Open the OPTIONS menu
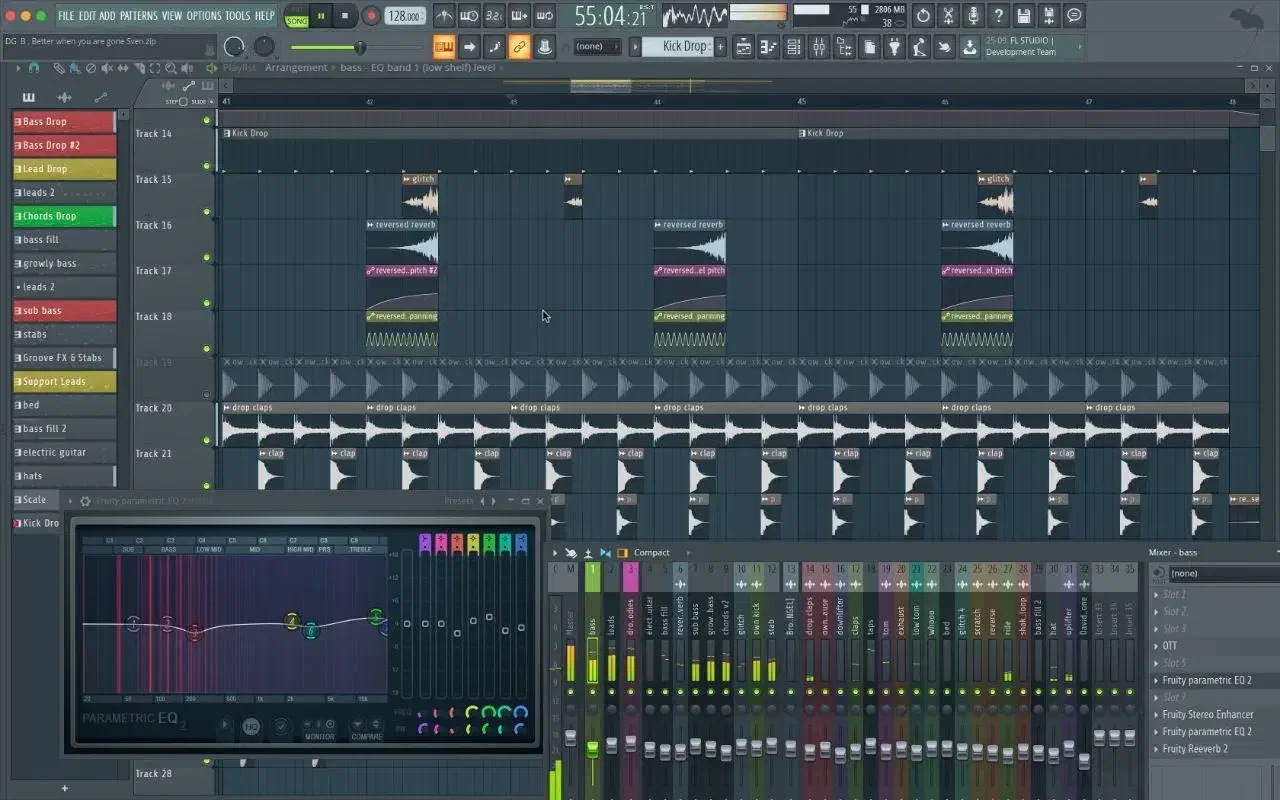The image size is (1280, 800). coord(204,16)
